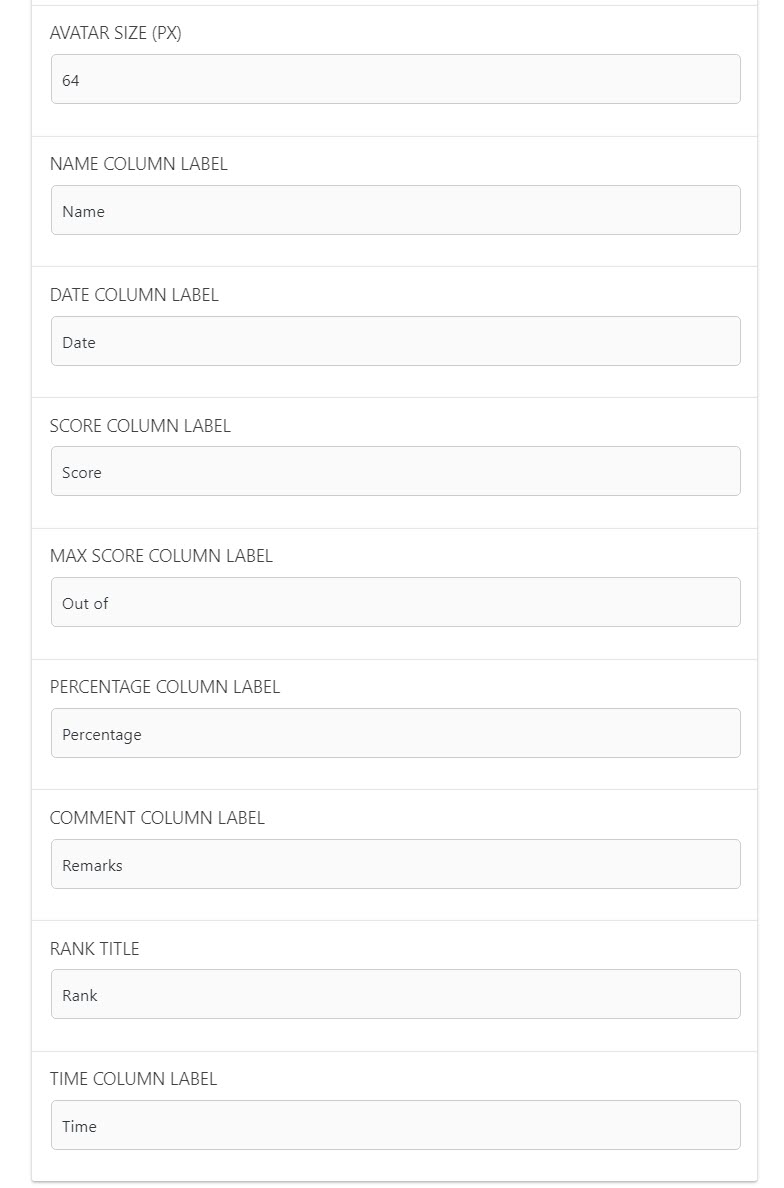Focus the Score Column Label input

point(395,471)
